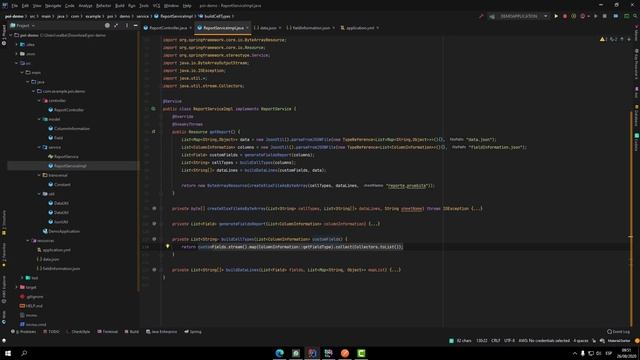Click the build hammer icon
The width and height of the screenshot is (640, 360).
(481, 16)
